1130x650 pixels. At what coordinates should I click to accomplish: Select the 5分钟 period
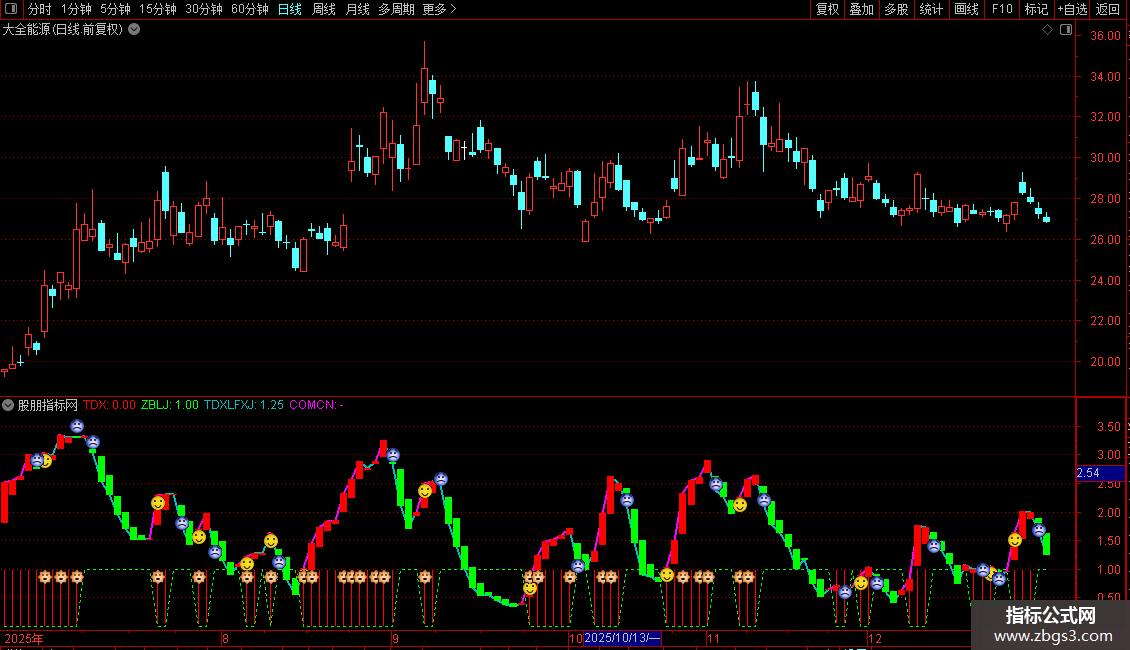click(115, 9)
